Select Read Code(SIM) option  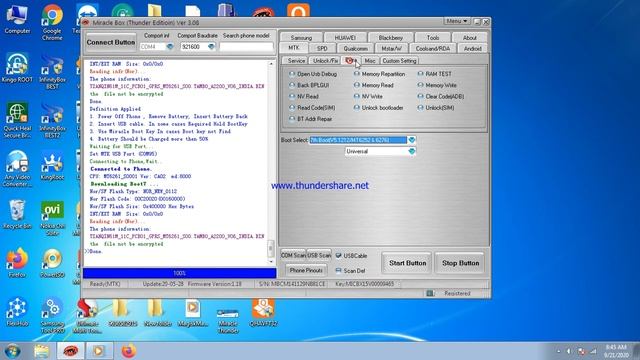tap(312, 108)
